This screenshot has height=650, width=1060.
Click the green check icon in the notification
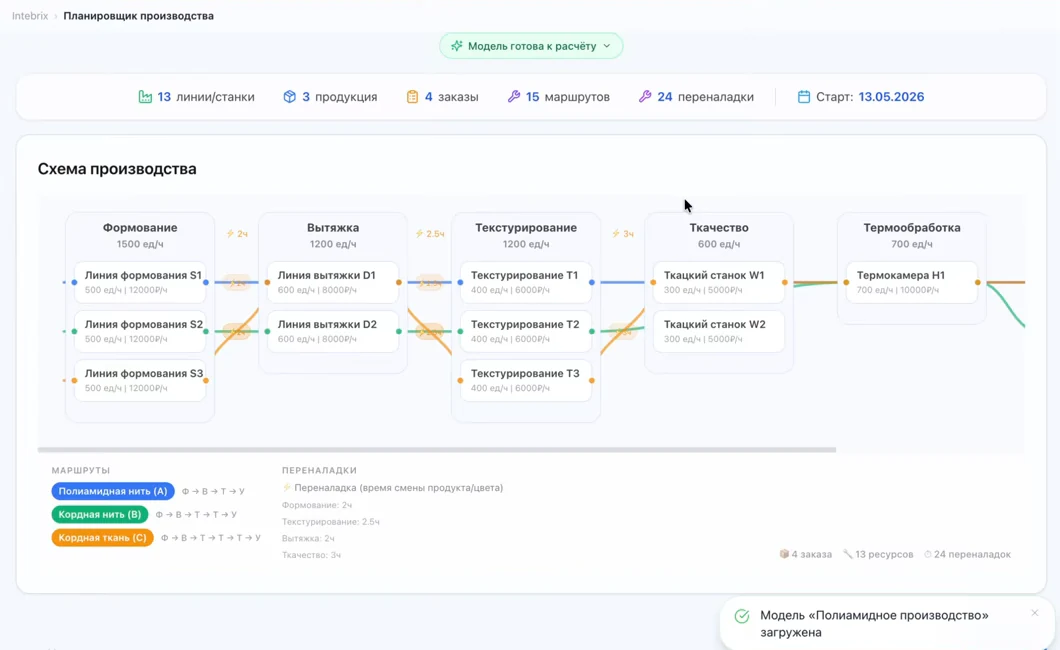[742, 616]
